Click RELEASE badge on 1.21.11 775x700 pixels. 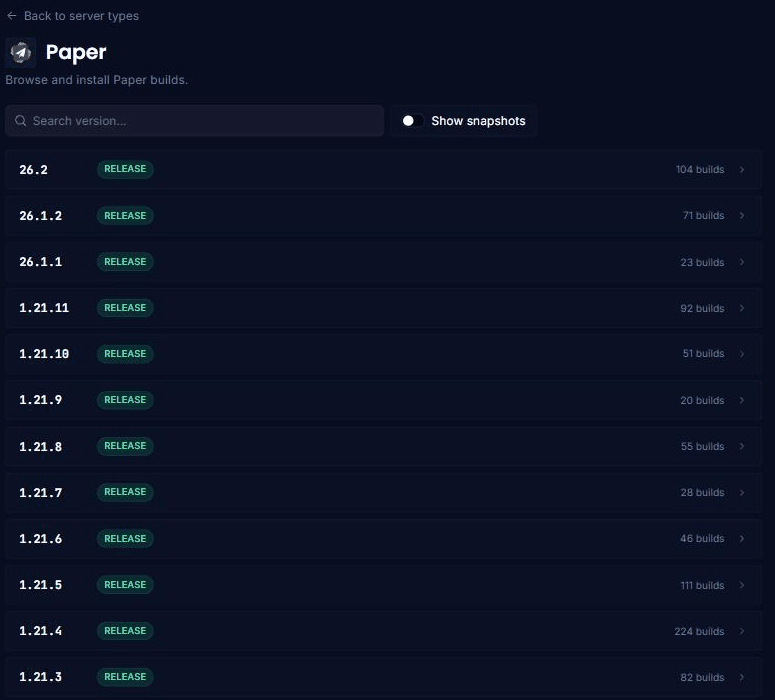point(125,308)
